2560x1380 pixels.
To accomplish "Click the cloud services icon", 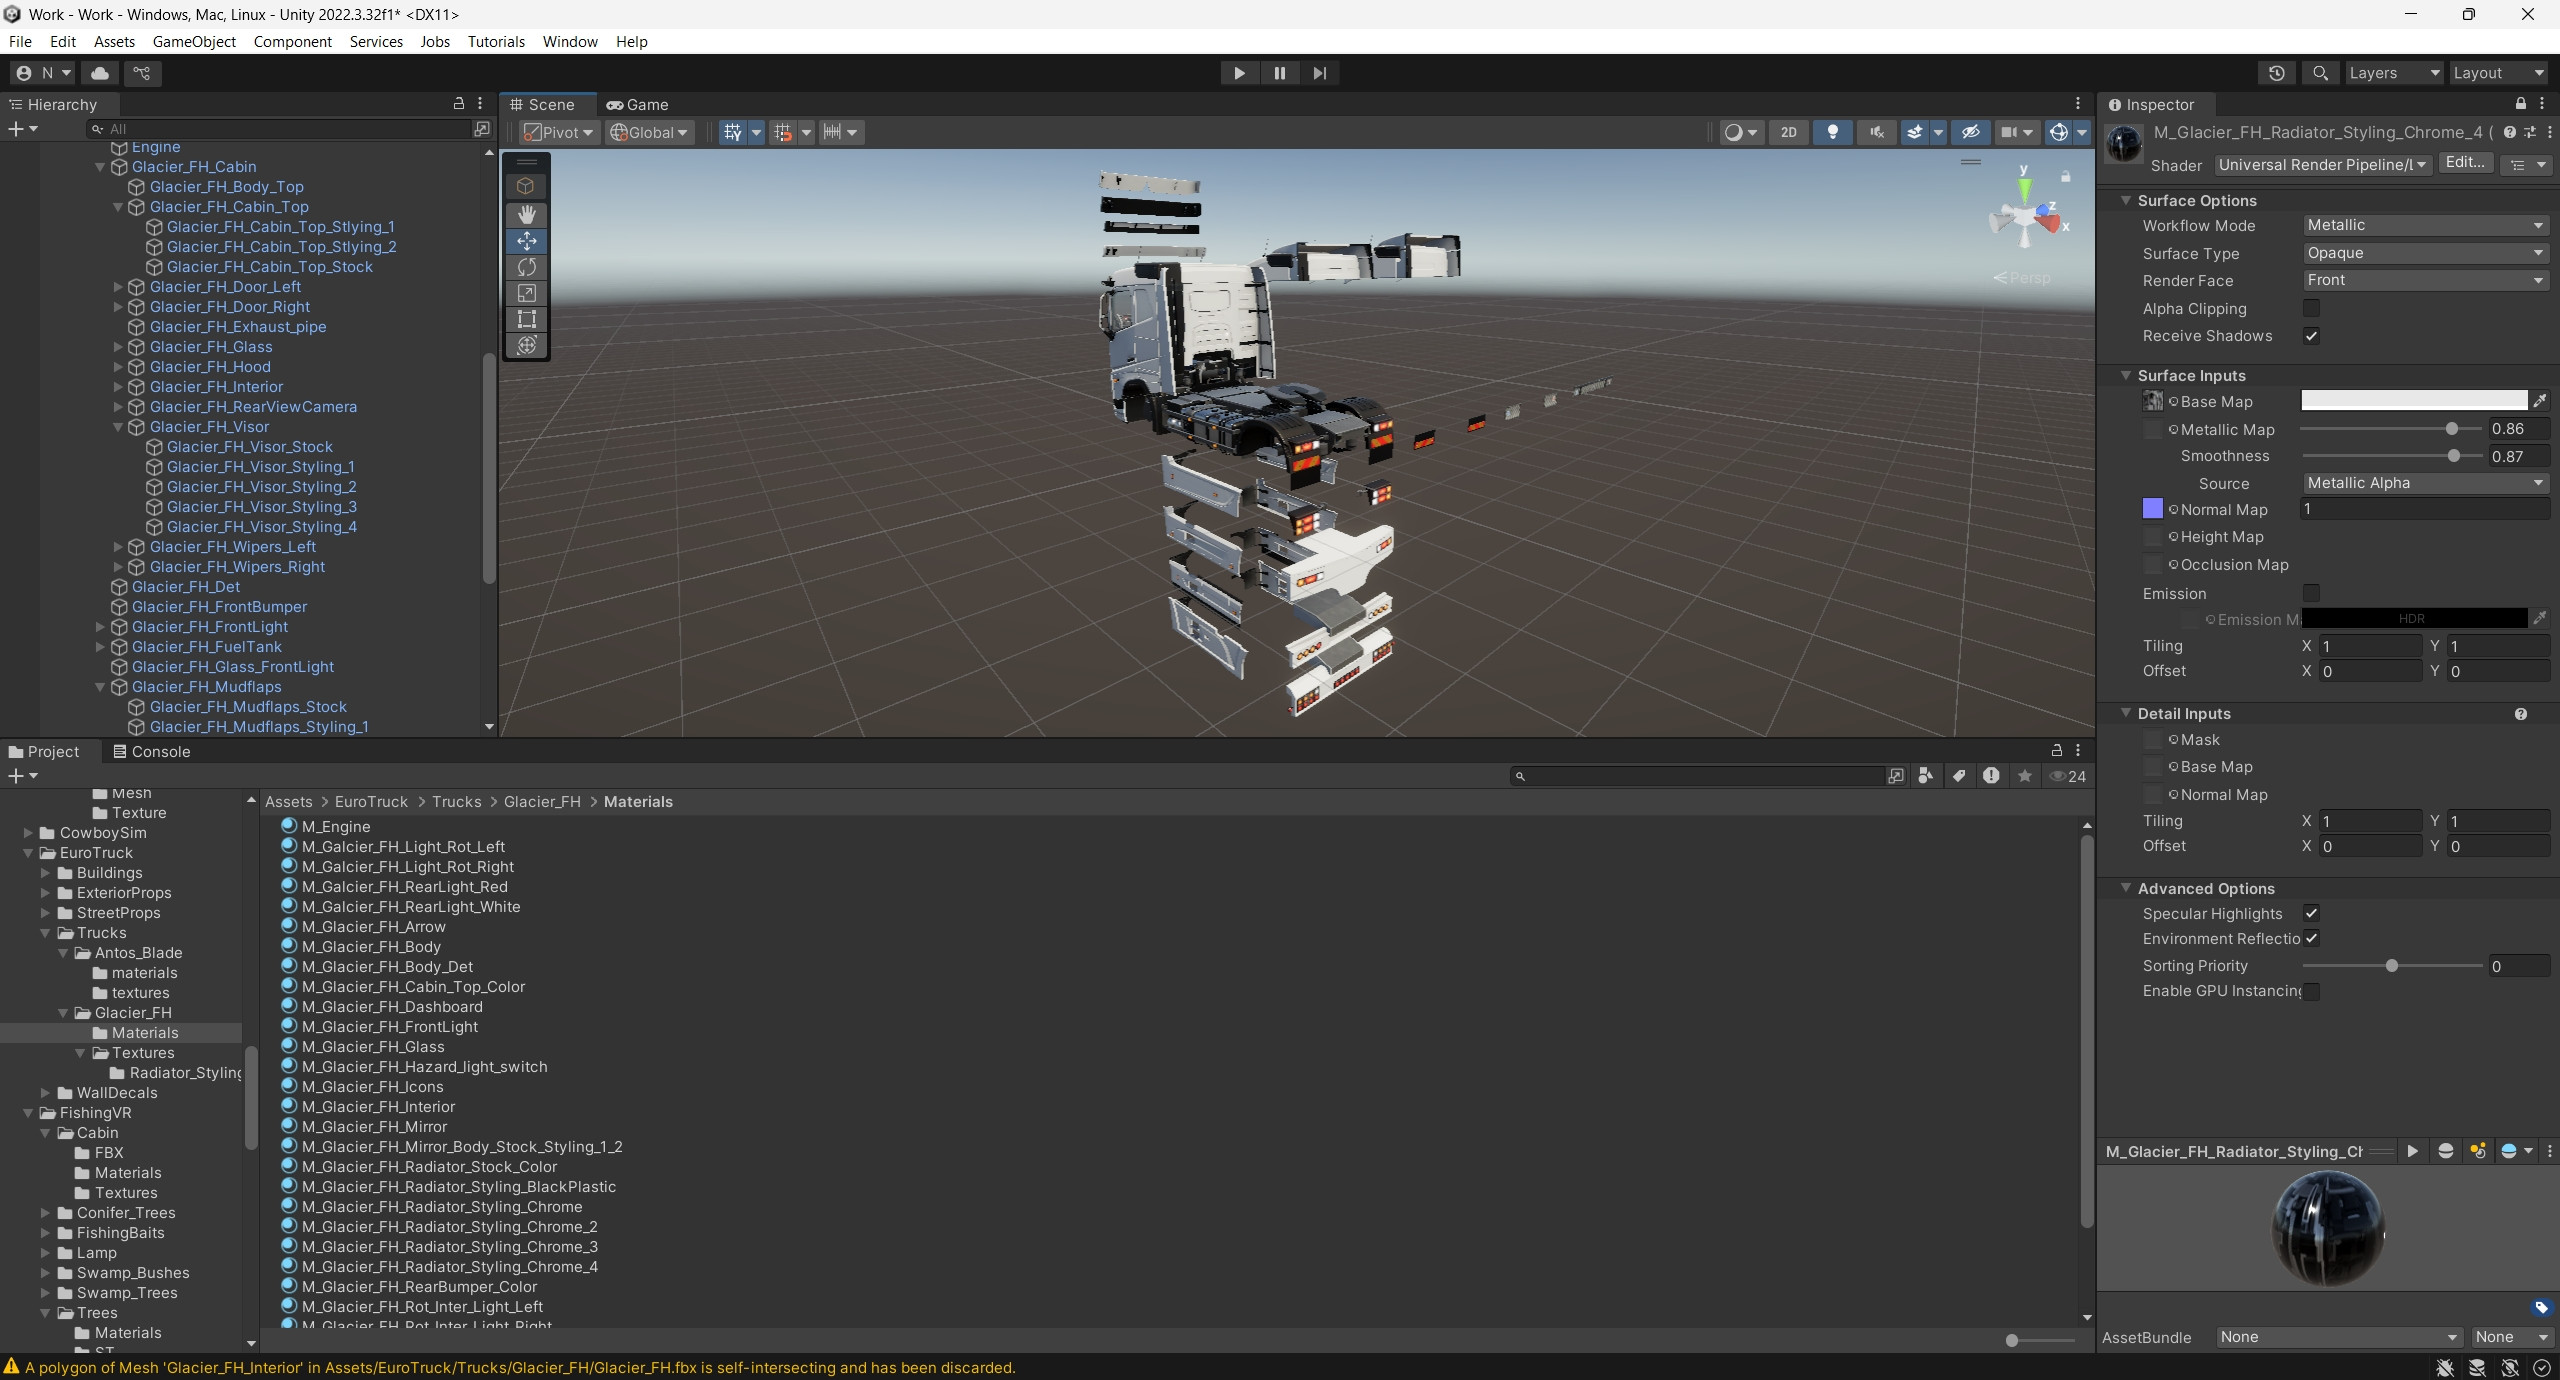I will [100, 73].
